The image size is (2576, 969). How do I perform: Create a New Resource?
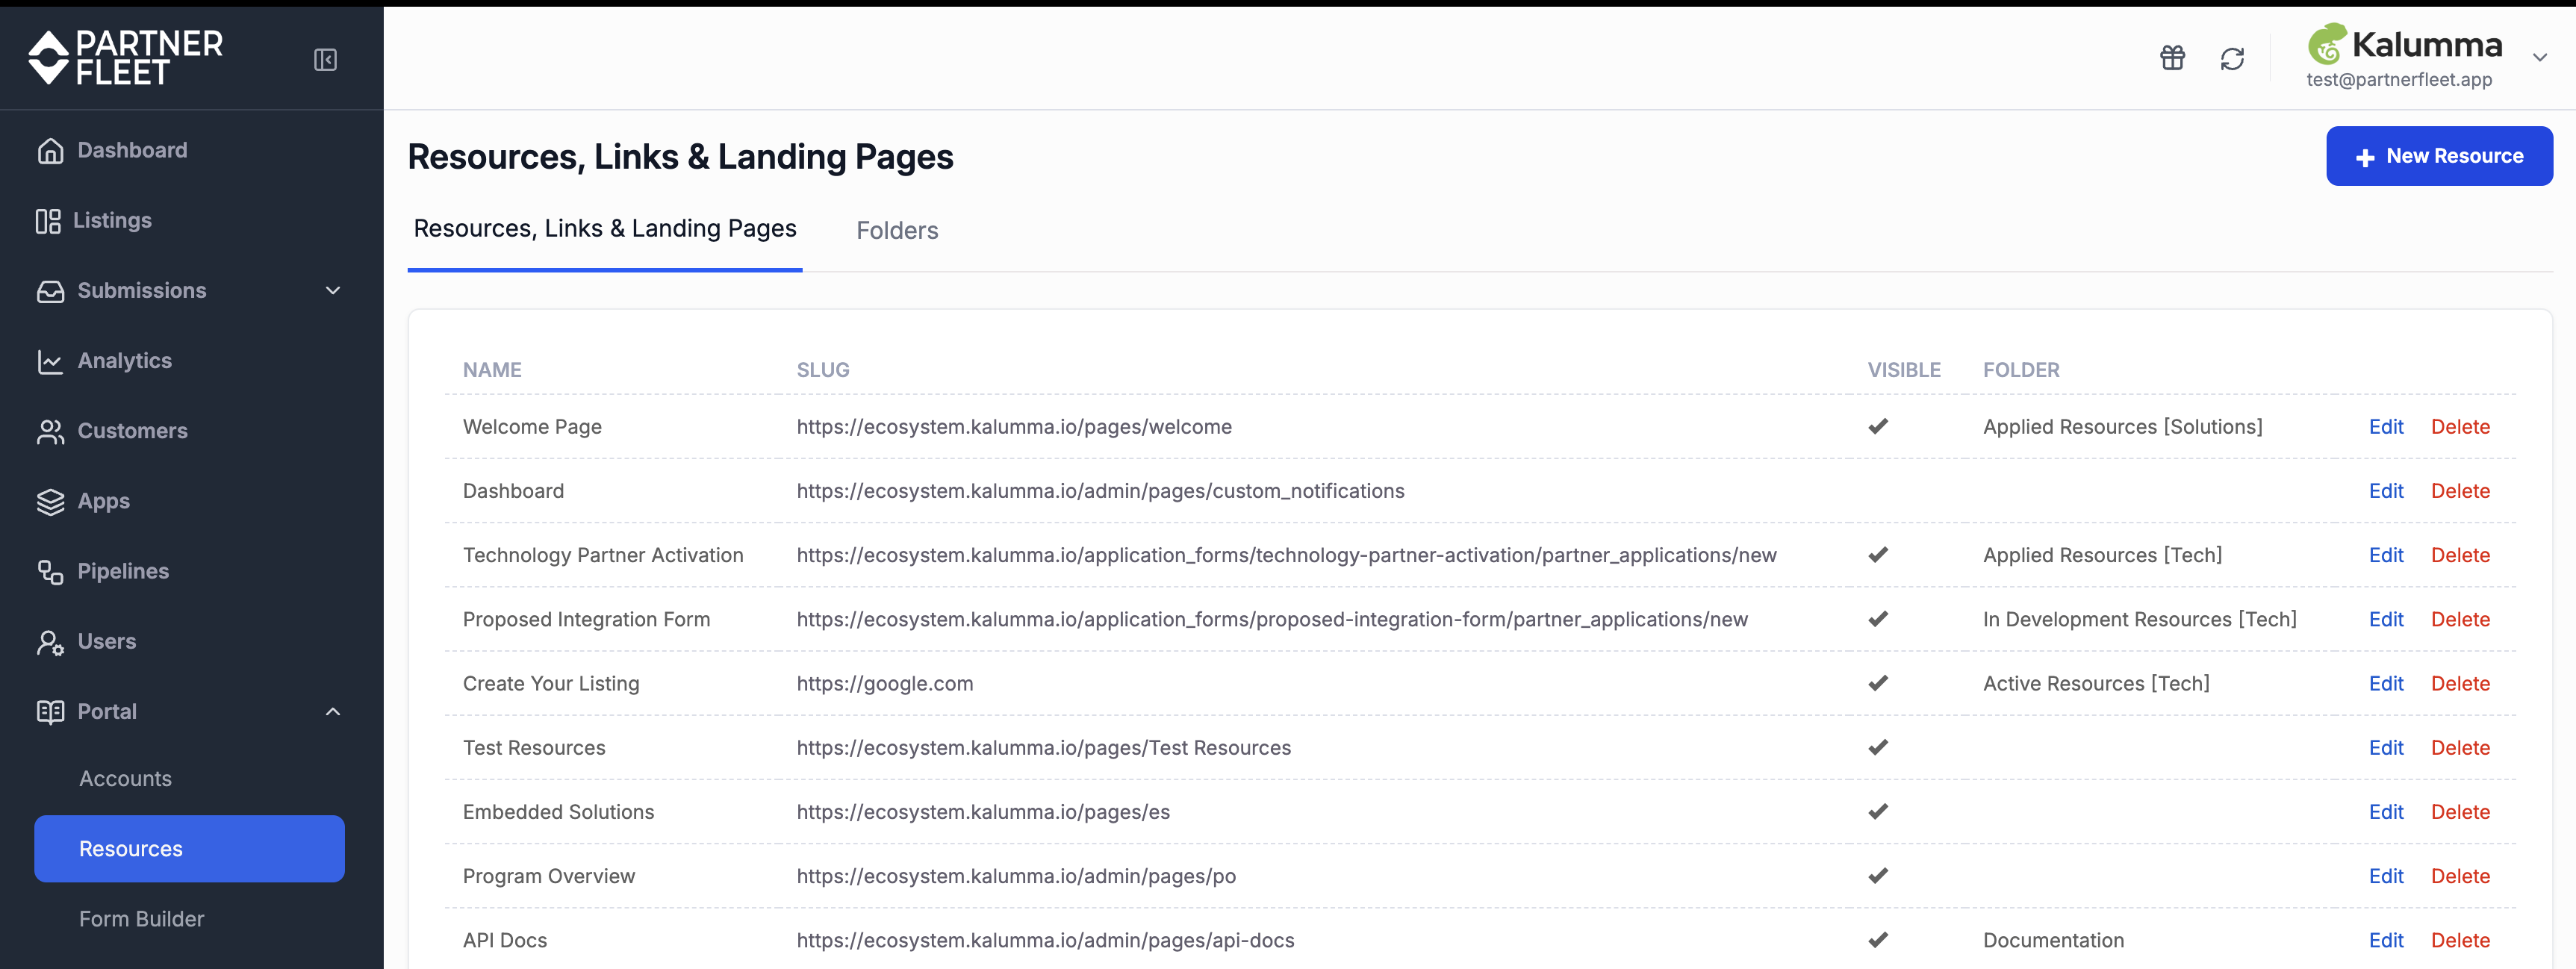[x=2439, y=156]
